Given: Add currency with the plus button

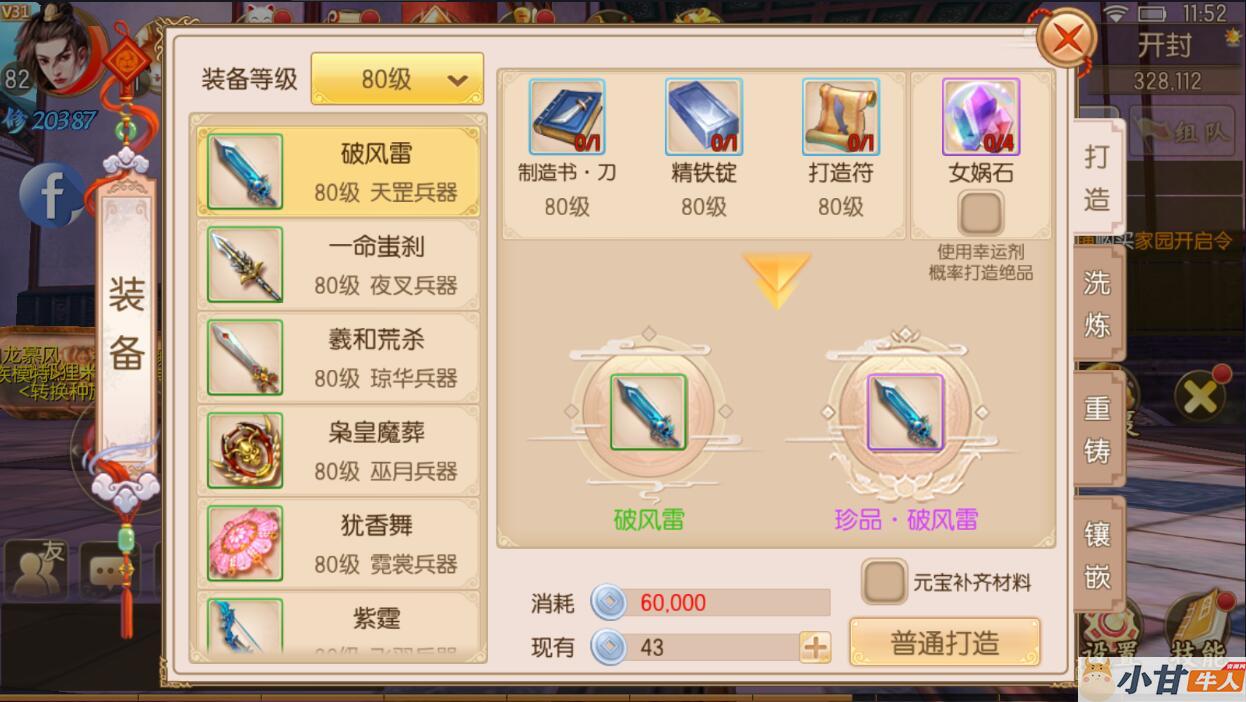Looking at the screenshot, I should (815, 647).
